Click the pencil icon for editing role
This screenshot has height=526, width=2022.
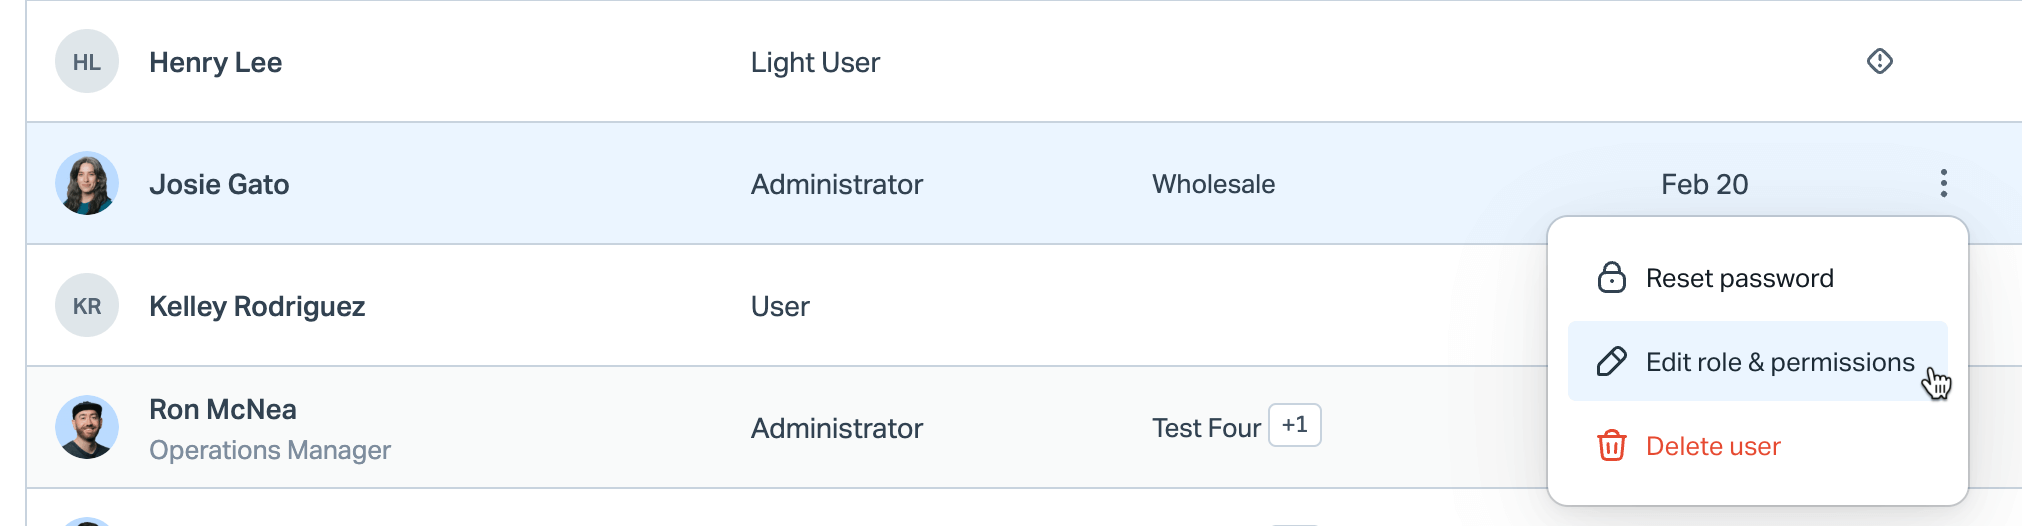click(x=1611, y=361)
